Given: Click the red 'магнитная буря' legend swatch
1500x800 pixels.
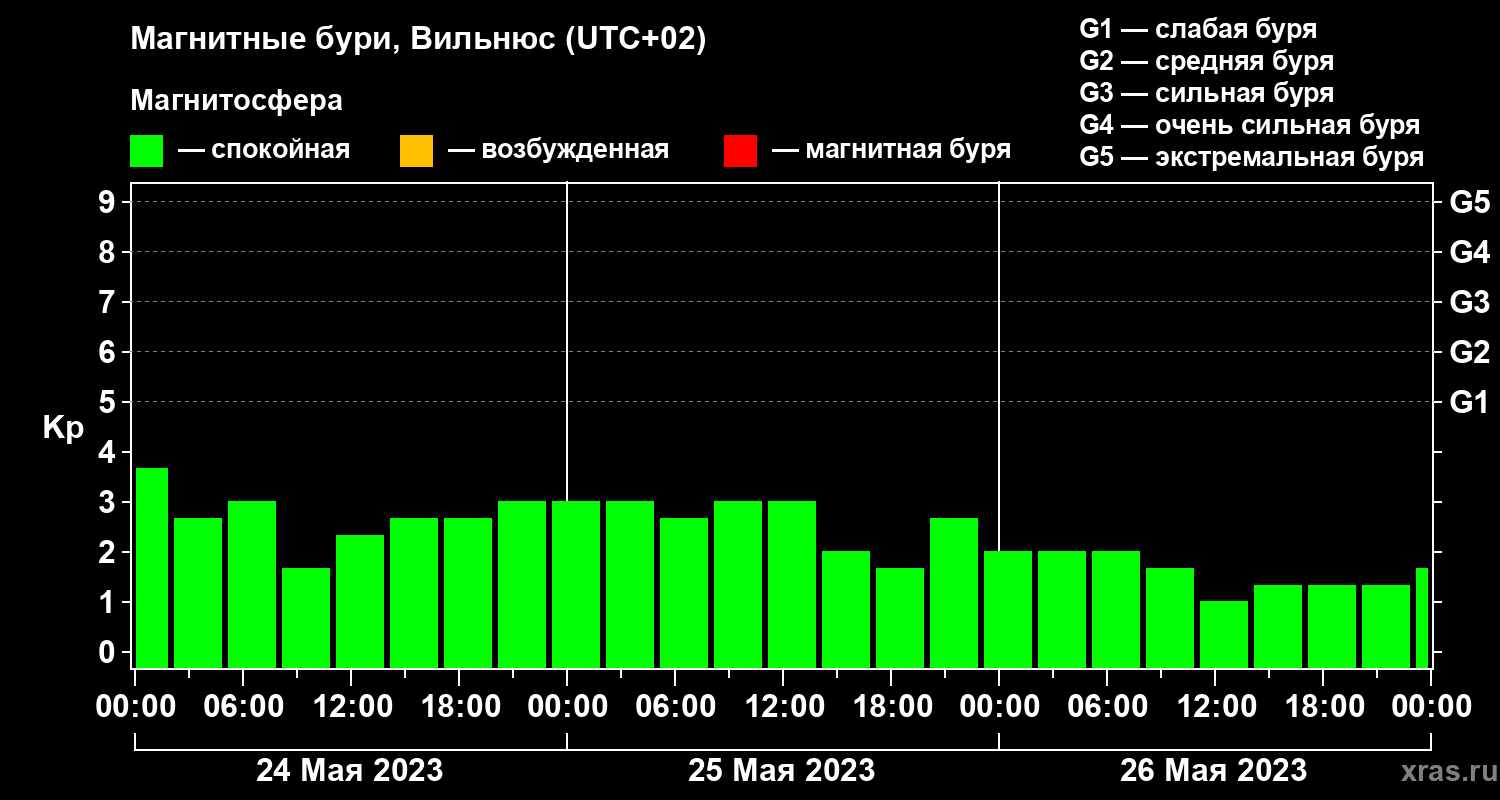Looking at the screenshot, I should coord(740,151).
